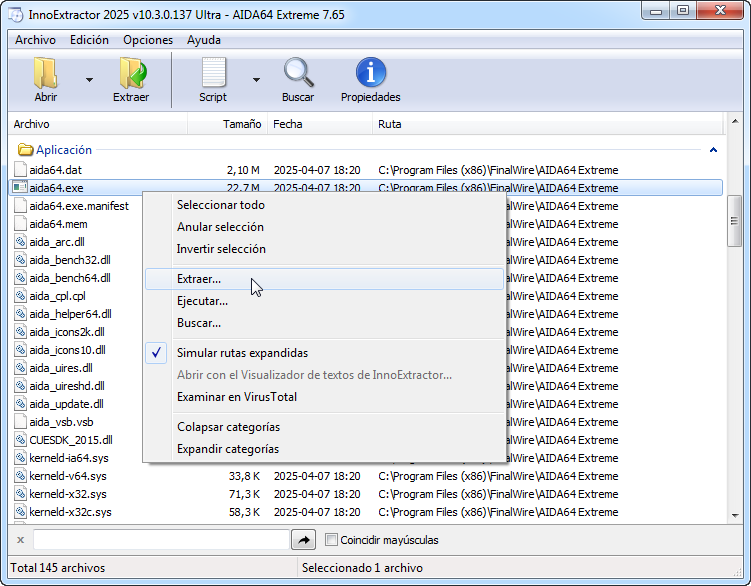
Task: Select the kerneld-v64.sys file icon
Action: [20, 476]
